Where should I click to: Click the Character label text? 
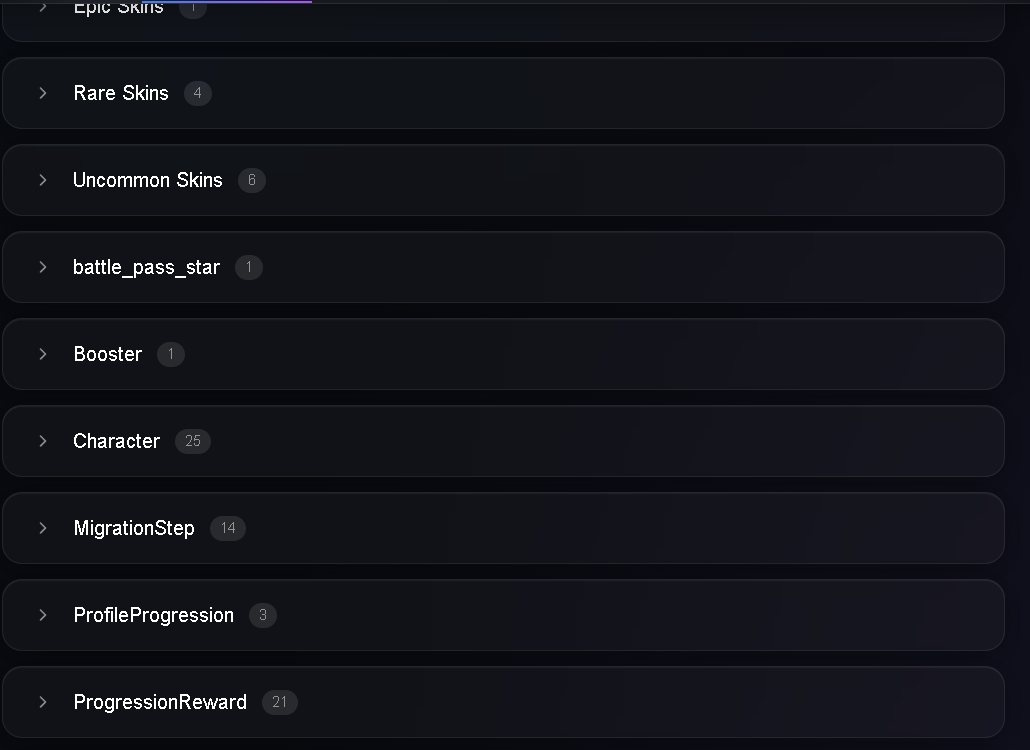pyautogui.click(x=116, y=441)
